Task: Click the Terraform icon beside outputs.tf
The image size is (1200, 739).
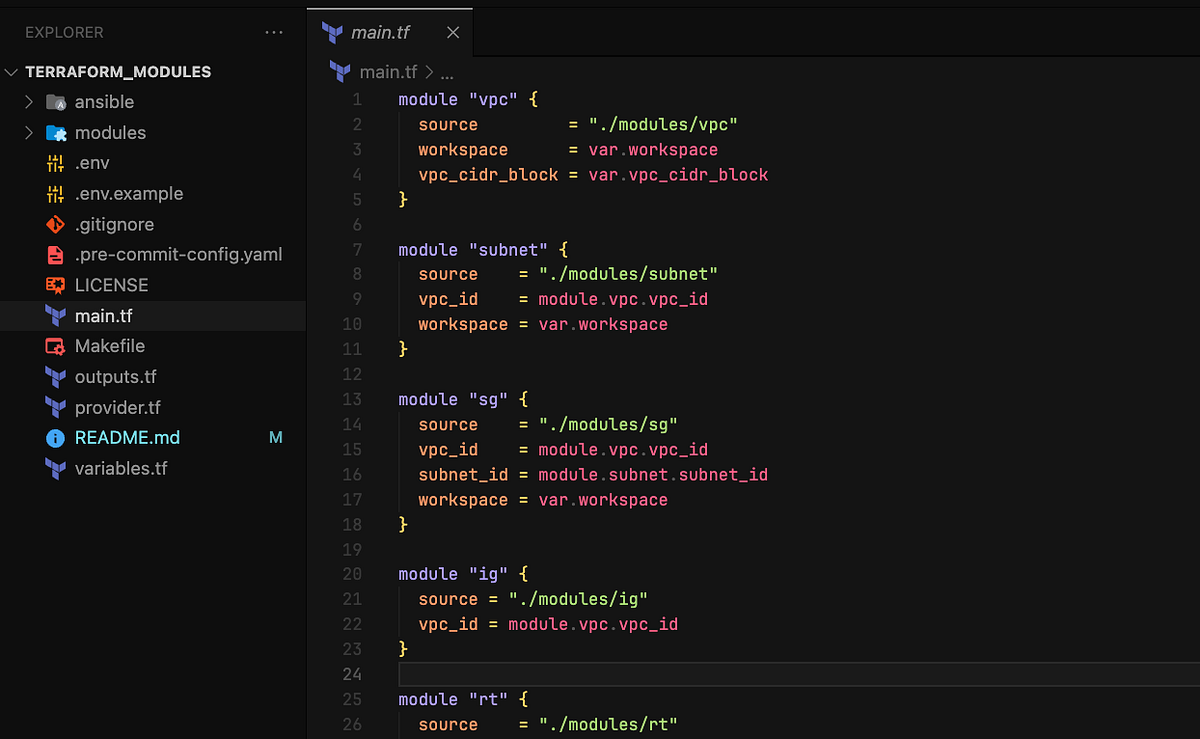Action: click(x=56, y=376)
